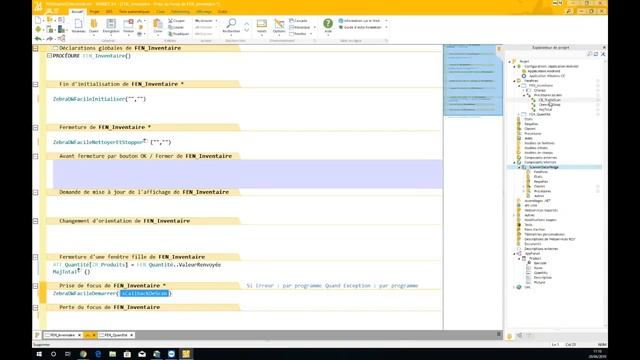Click the search icon in project explorer
Screen dimensions: 640x360
(x=589, y=54)
